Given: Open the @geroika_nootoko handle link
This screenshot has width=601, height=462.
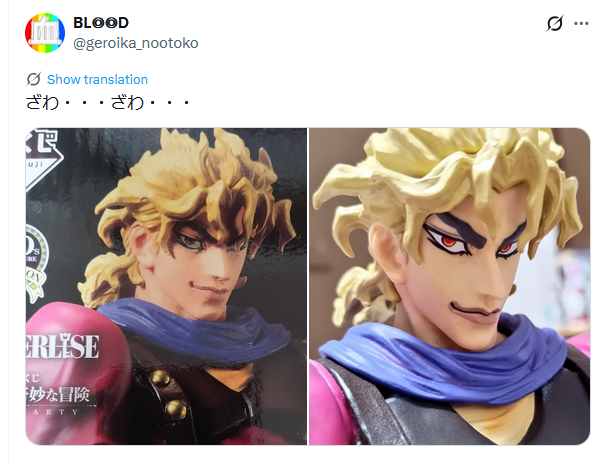Looking at the screenshot, I should 136,43.
